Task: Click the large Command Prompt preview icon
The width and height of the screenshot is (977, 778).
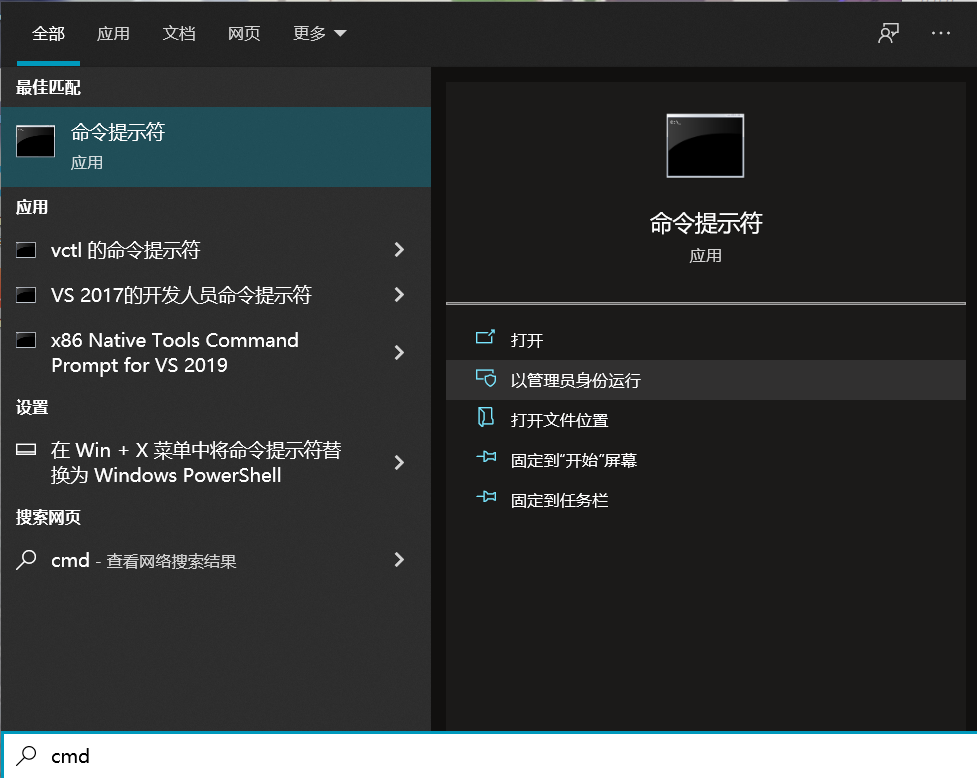Action: 705,146
